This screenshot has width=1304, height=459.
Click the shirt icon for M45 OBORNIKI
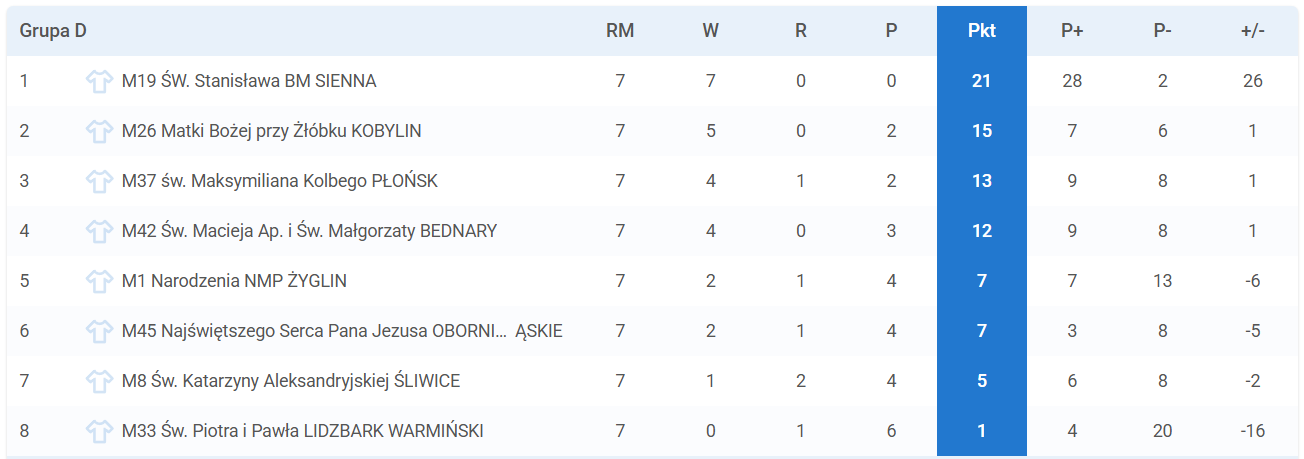pos(99,331)
